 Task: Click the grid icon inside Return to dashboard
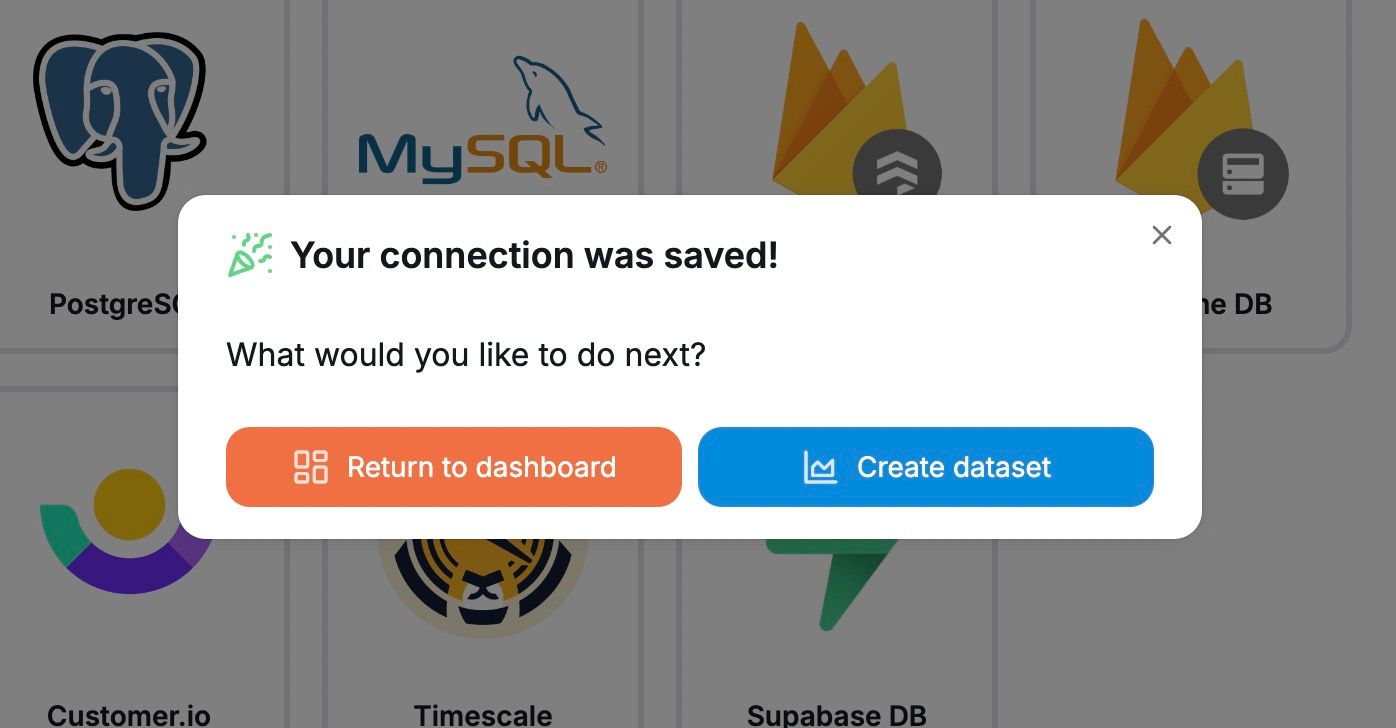point(313,466)
